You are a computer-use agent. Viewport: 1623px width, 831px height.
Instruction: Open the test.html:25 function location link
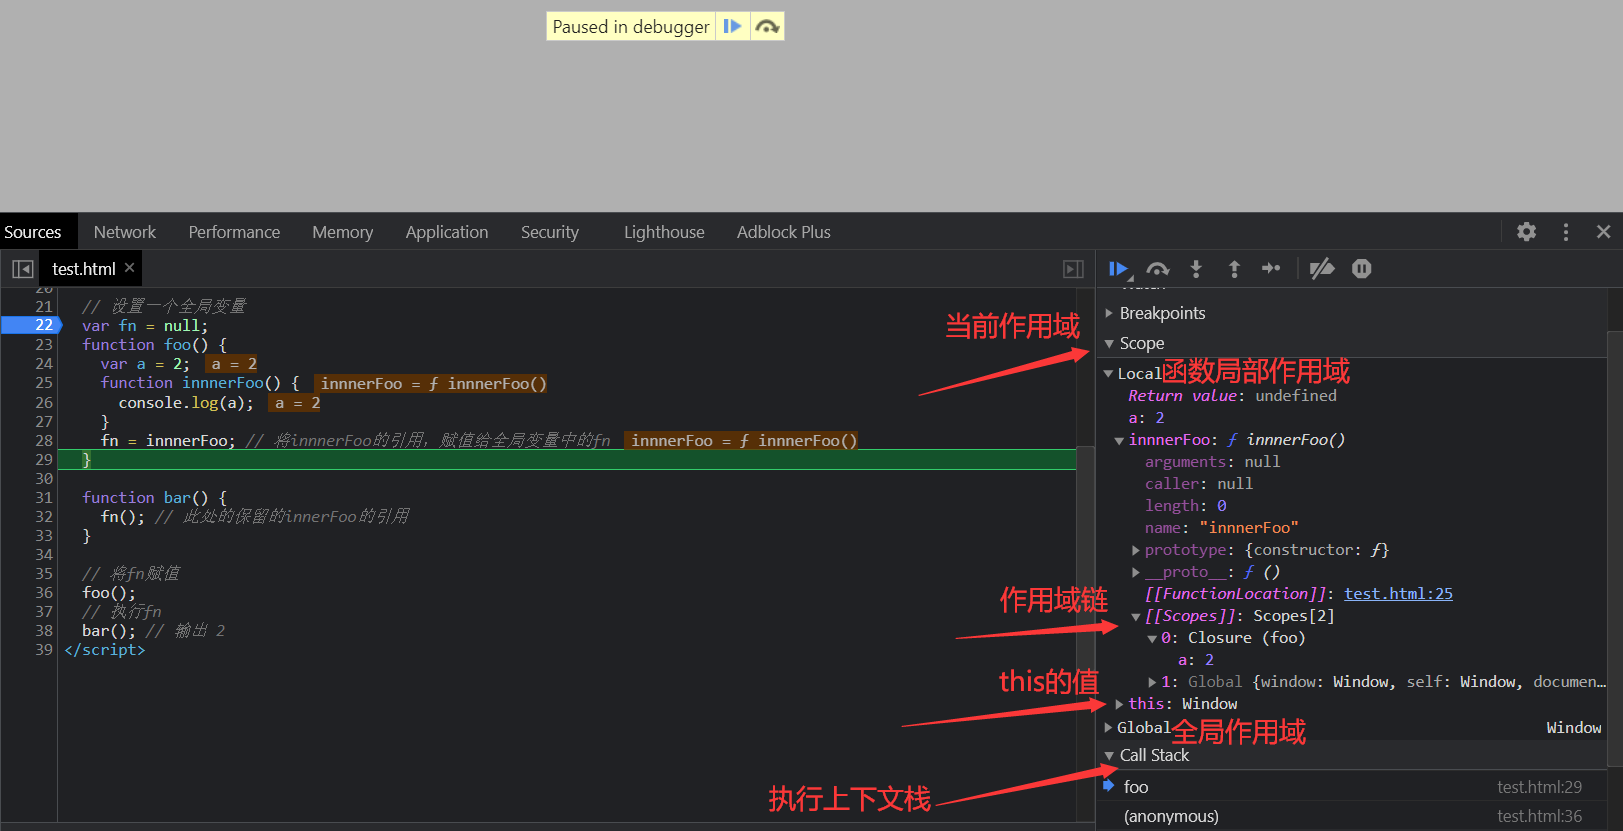(1398, 594)
